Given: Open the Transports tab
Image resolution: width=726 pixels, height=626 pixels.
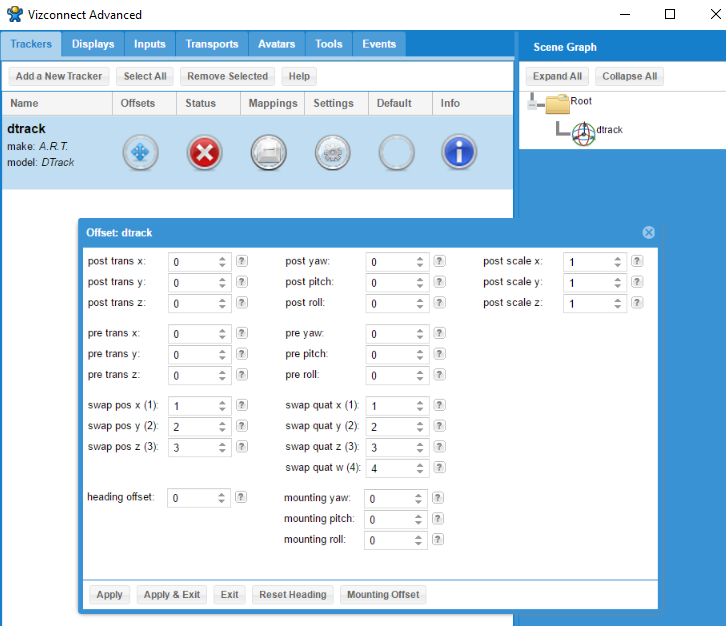Looking at the screenshot, I should tap(212, 44).
